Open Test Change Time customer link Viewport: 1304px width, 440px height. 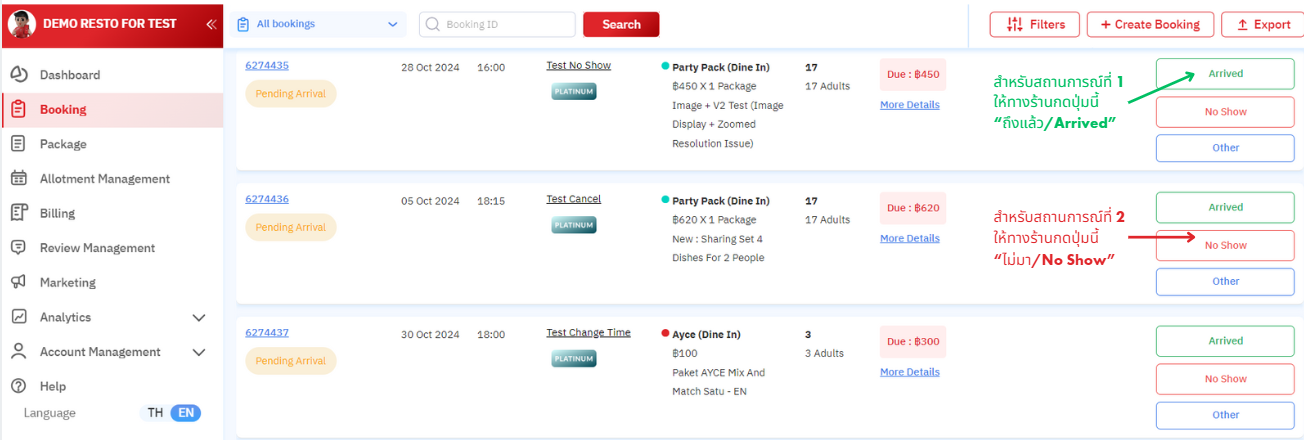pos(588,332)
